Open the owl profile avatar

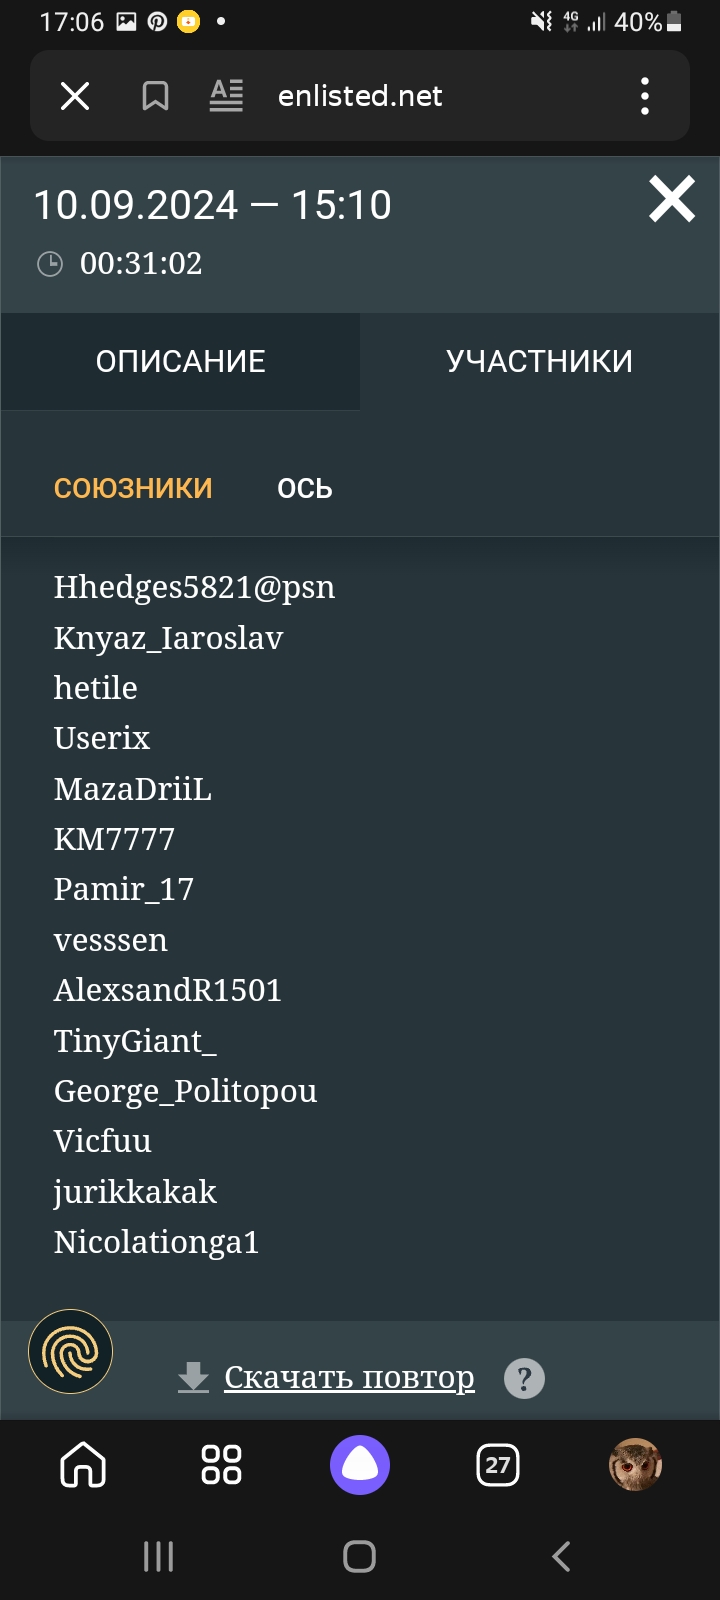[x=635, y=1465]
